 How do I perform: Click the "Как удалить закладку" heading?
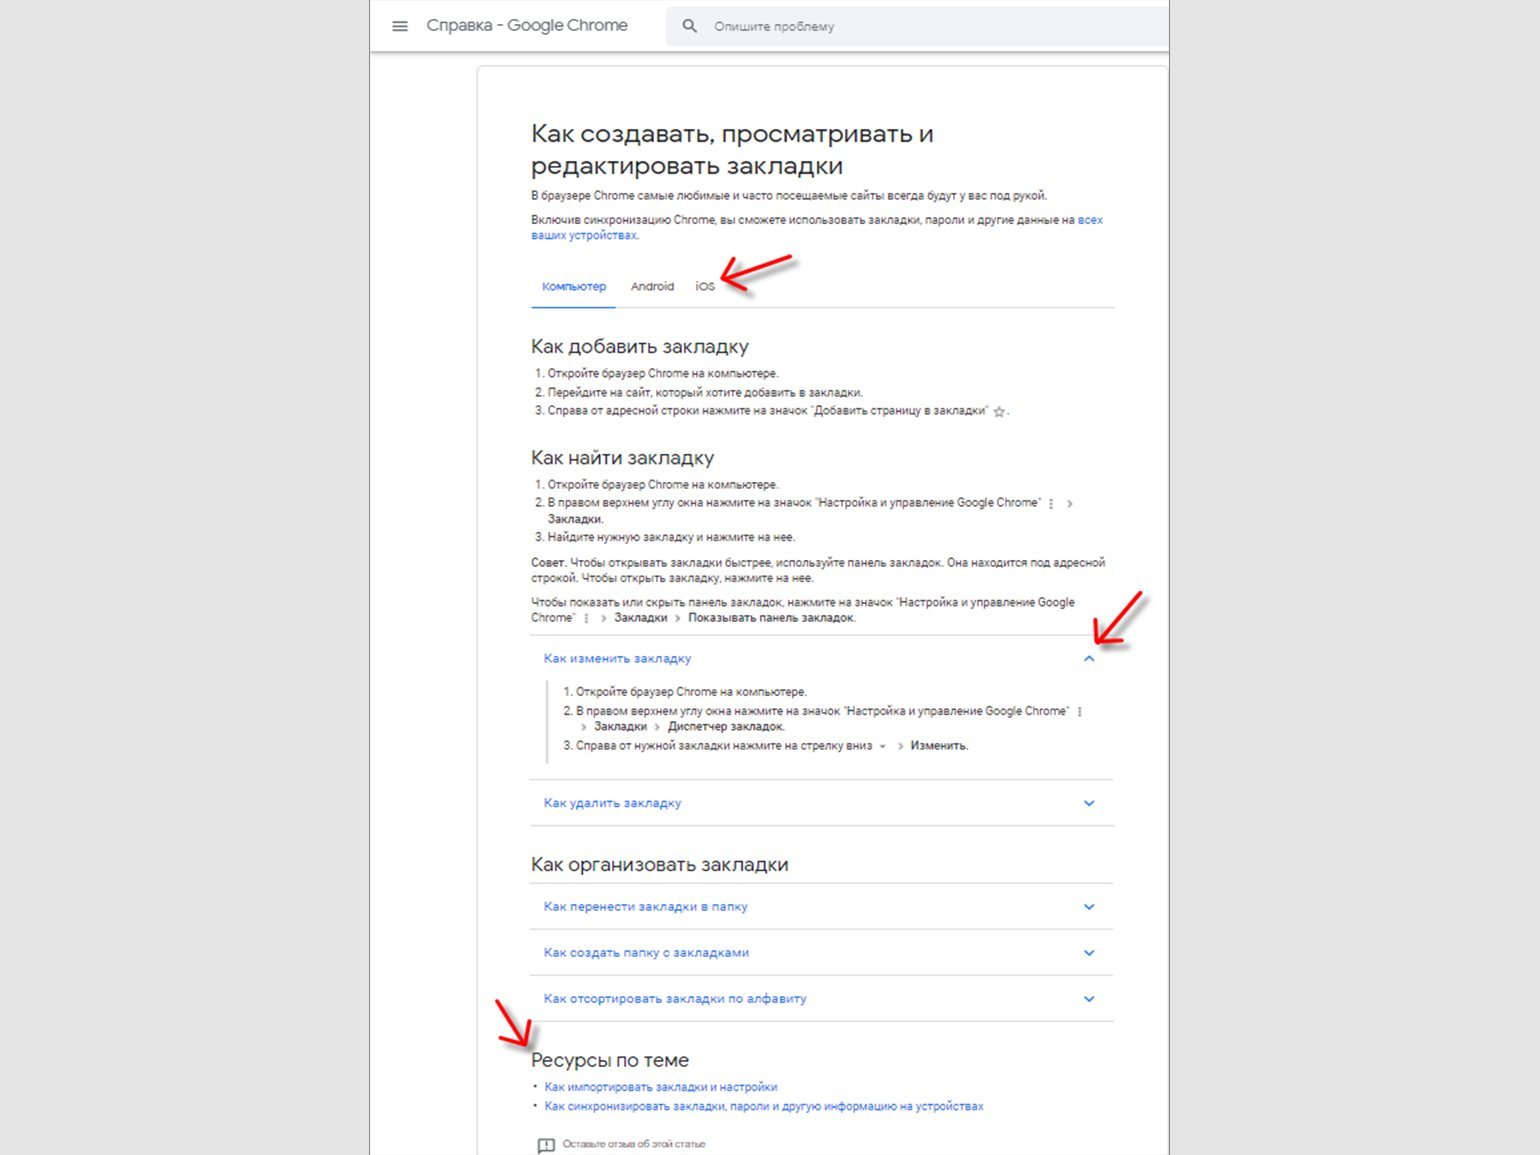click(x=612, y=803)
